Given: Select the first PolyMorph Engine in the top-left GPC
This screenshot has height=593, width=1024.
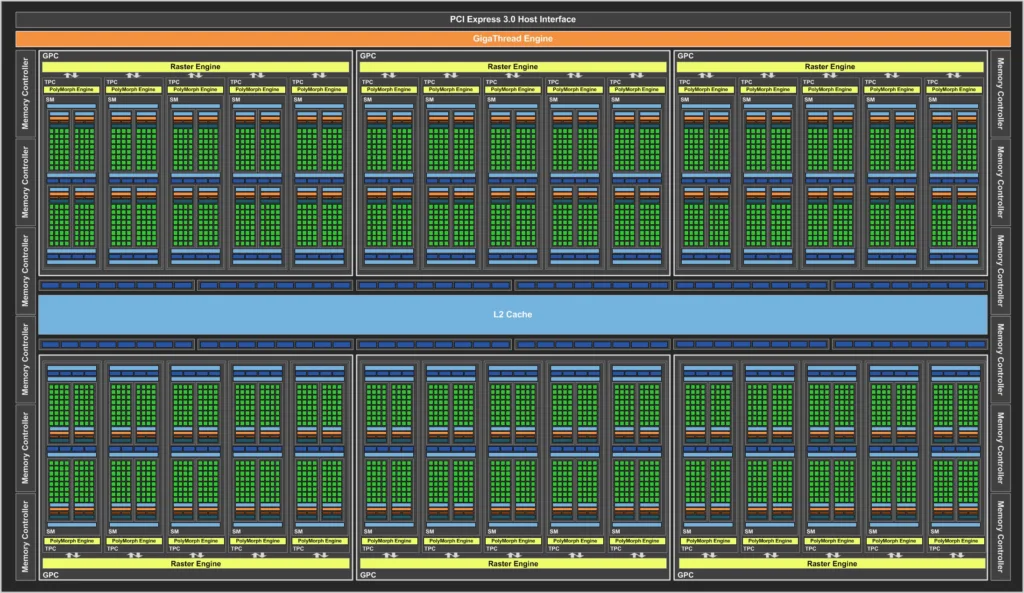Looking at the screenshot, I should coord(70,89).
